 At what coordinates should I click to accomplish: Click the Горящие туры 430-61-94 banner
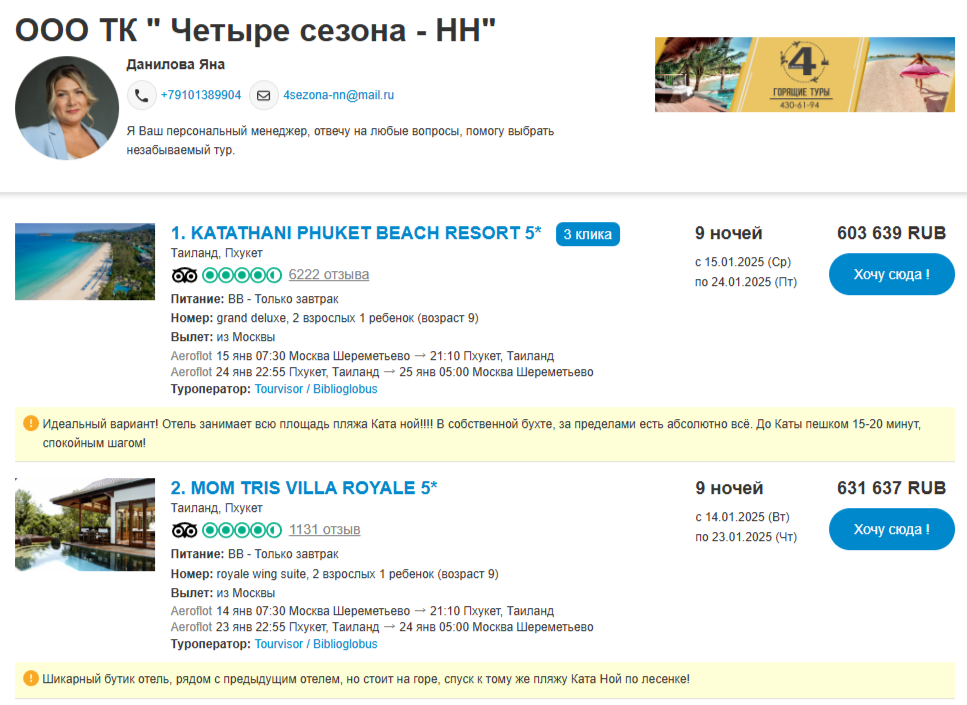[805, 75]
